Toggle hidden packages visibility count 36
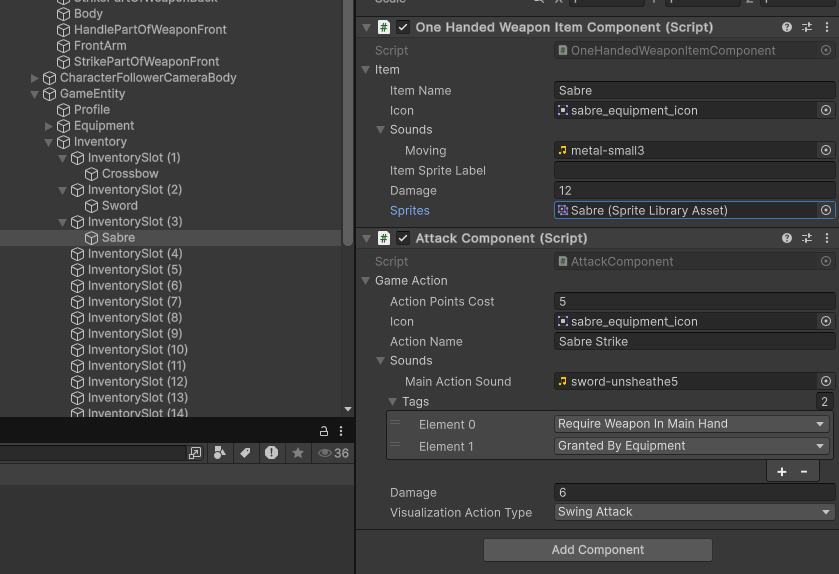 [333, 453]
